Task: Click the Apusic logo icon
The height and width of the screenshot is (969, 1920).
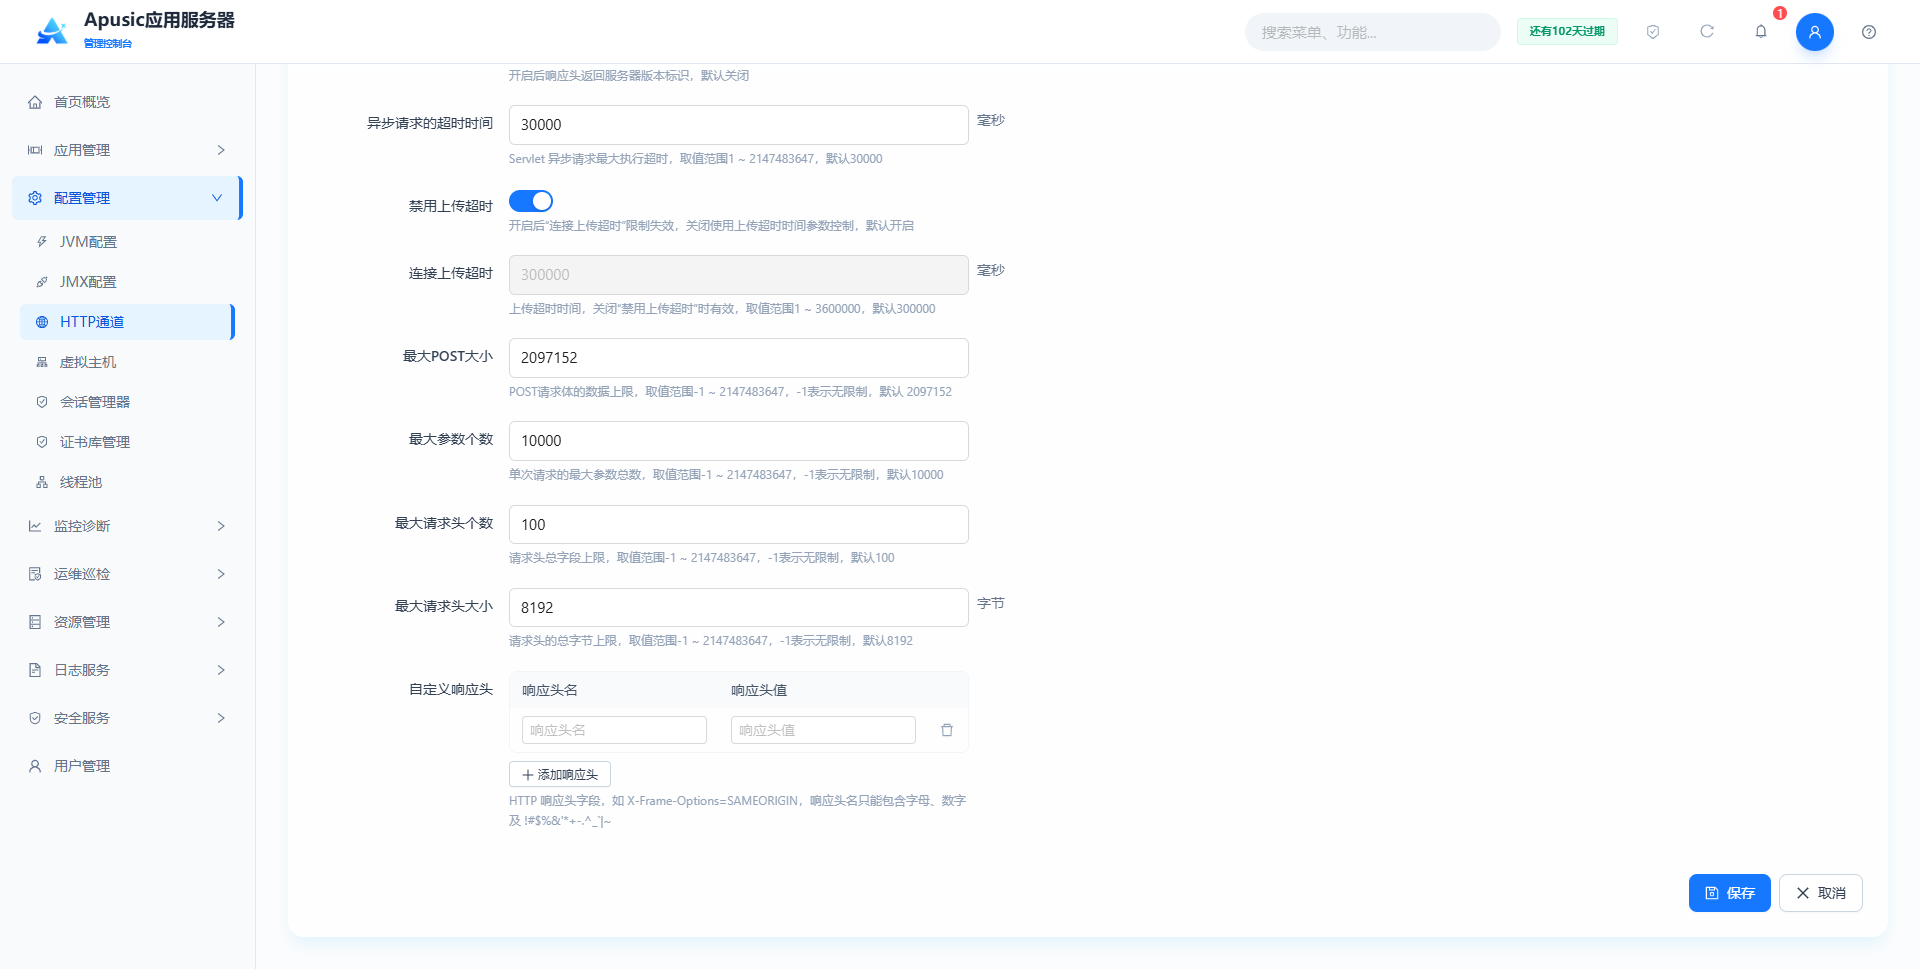Action: (52, 31)
